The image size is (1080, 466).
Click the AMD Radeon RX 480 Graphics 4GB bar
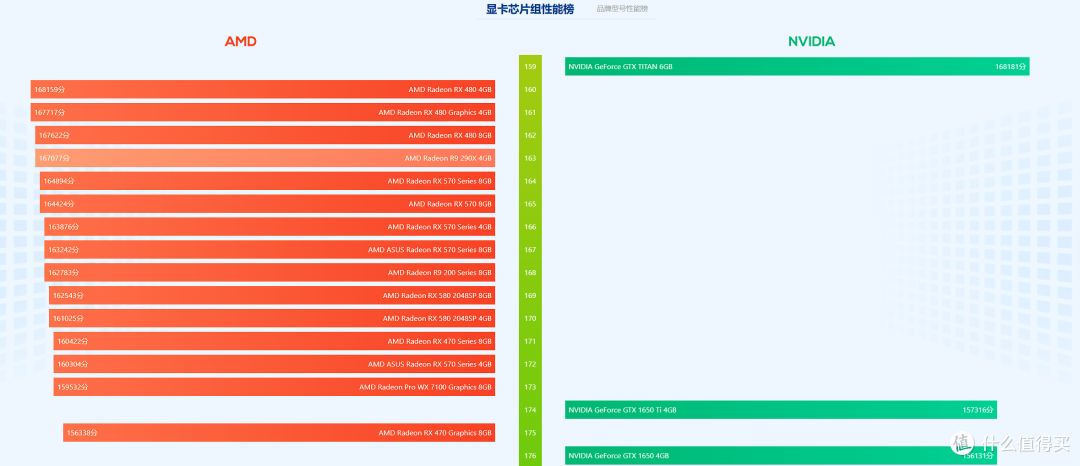[263, 112]
